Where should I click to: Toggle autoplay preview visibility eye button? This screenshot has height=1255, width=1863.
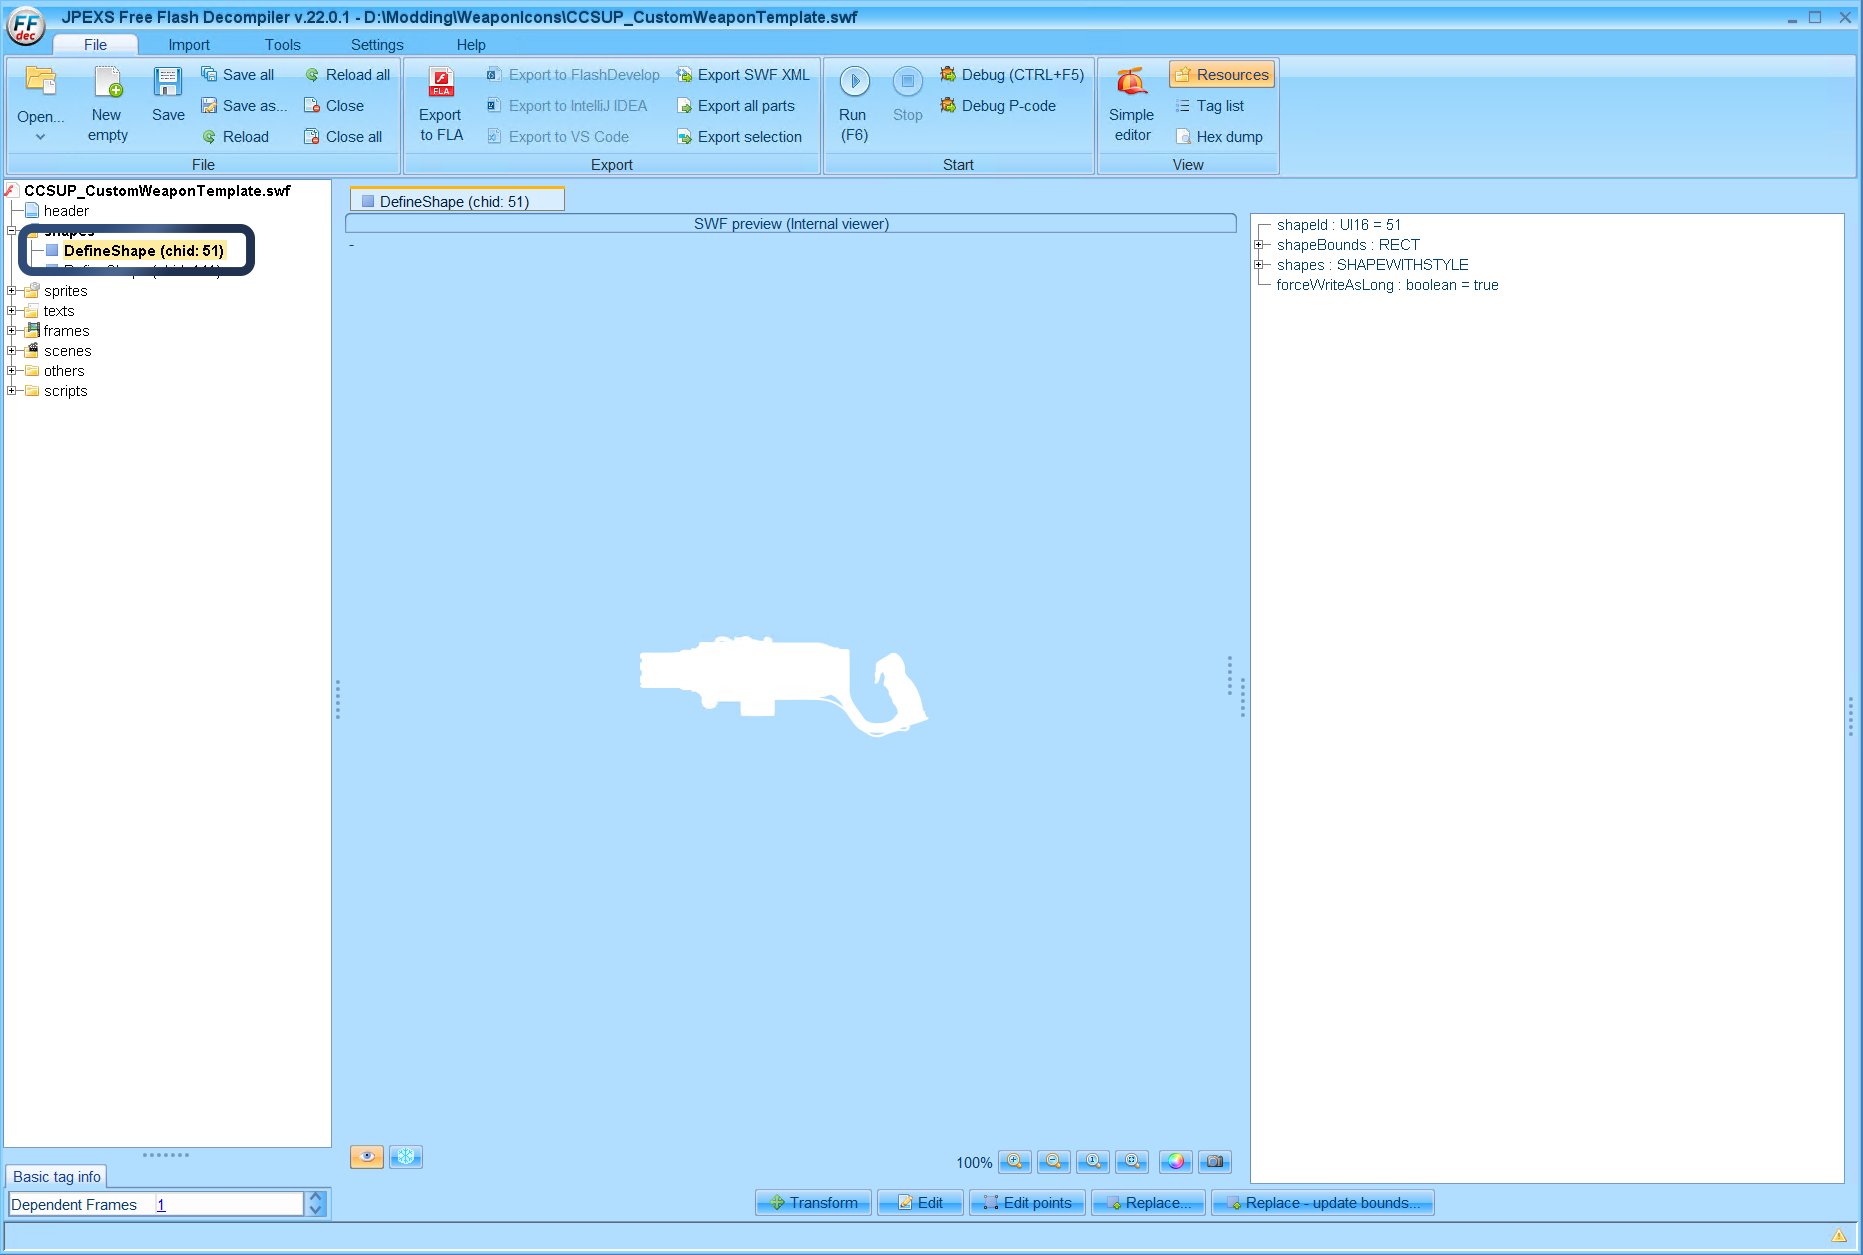pyautogui.click(x=367, y=1156)
